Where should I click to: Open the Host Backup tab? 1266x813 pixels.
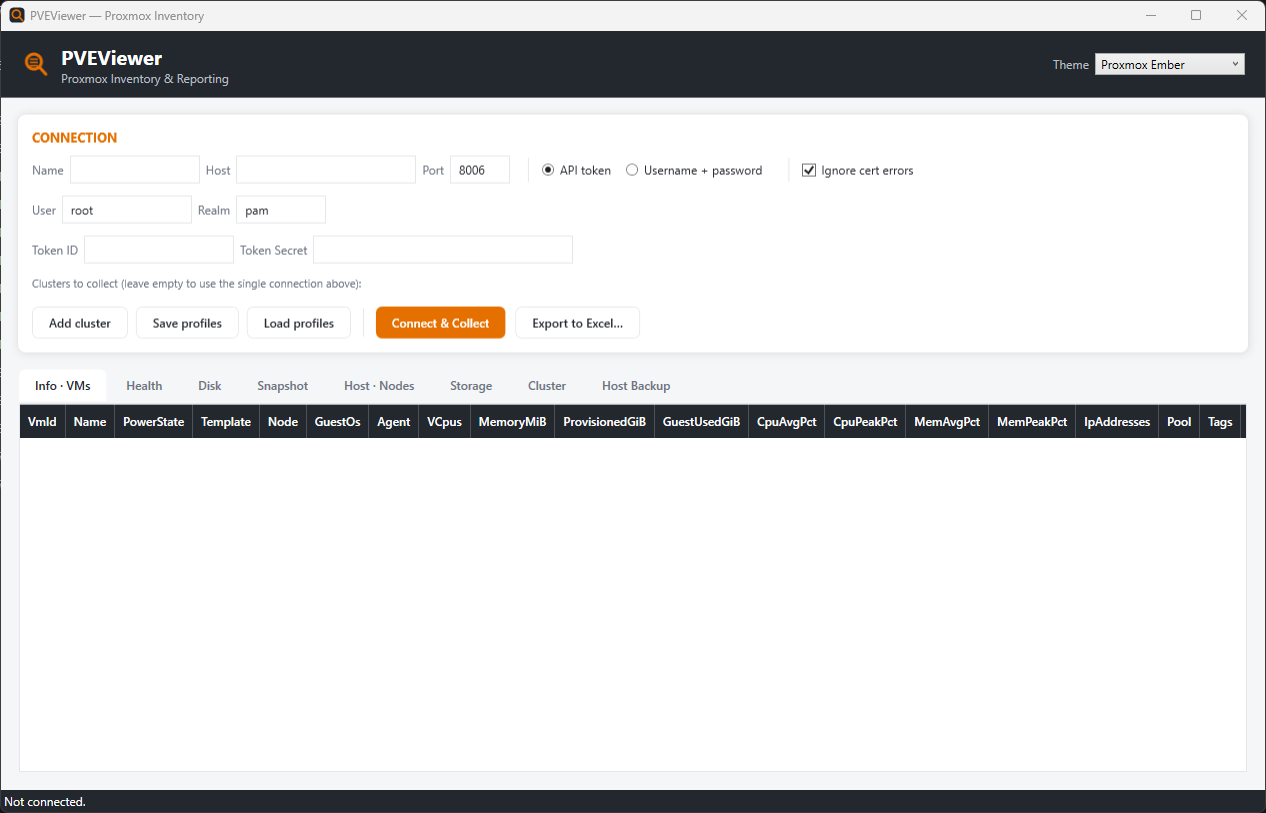coord(636,385)
